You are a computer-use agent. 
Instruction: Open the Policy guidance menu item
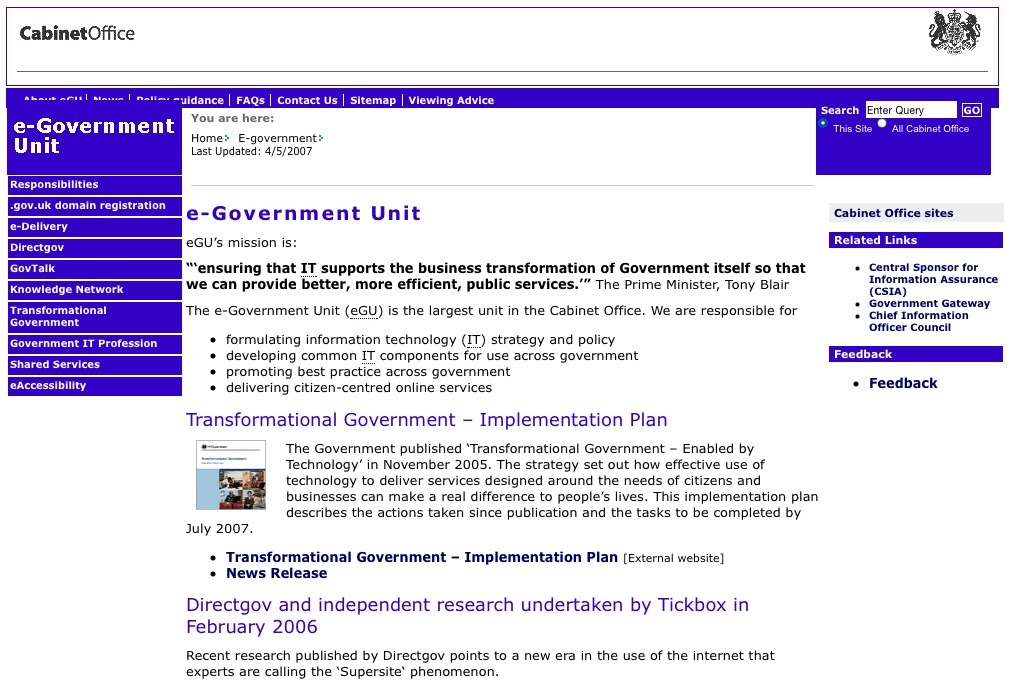tap(180, 100)
